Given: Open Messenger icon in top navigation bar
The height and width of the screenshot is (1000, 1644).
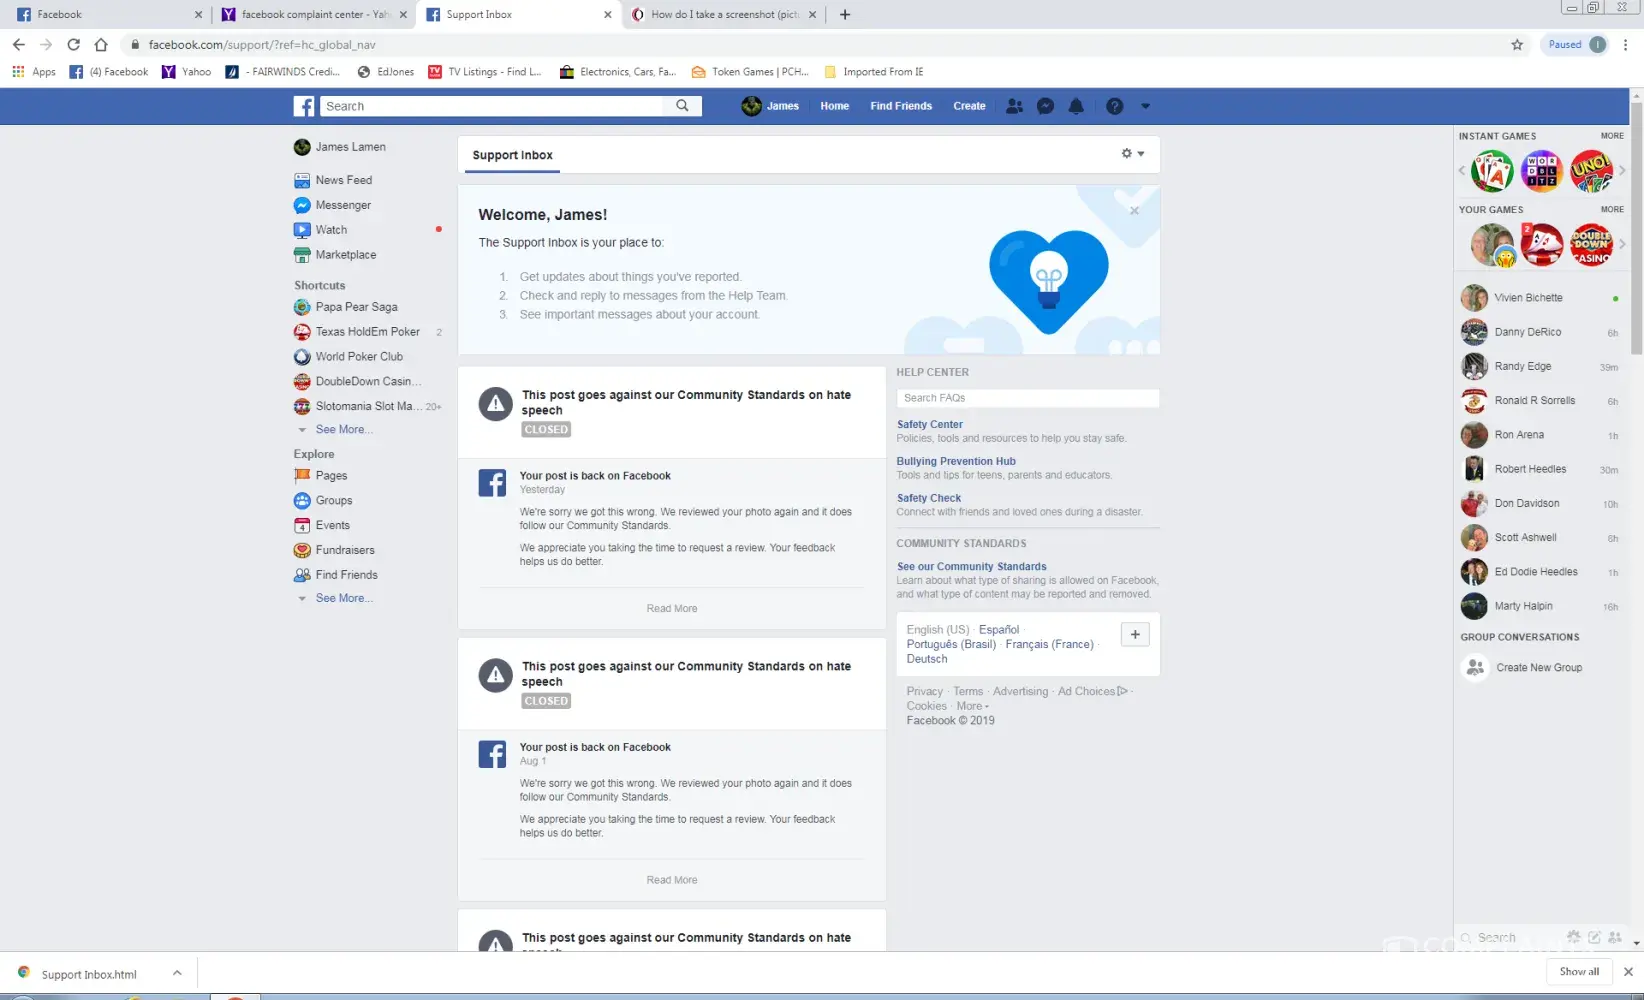Looking at the screenshot, I should click(x=1045, y=106).
